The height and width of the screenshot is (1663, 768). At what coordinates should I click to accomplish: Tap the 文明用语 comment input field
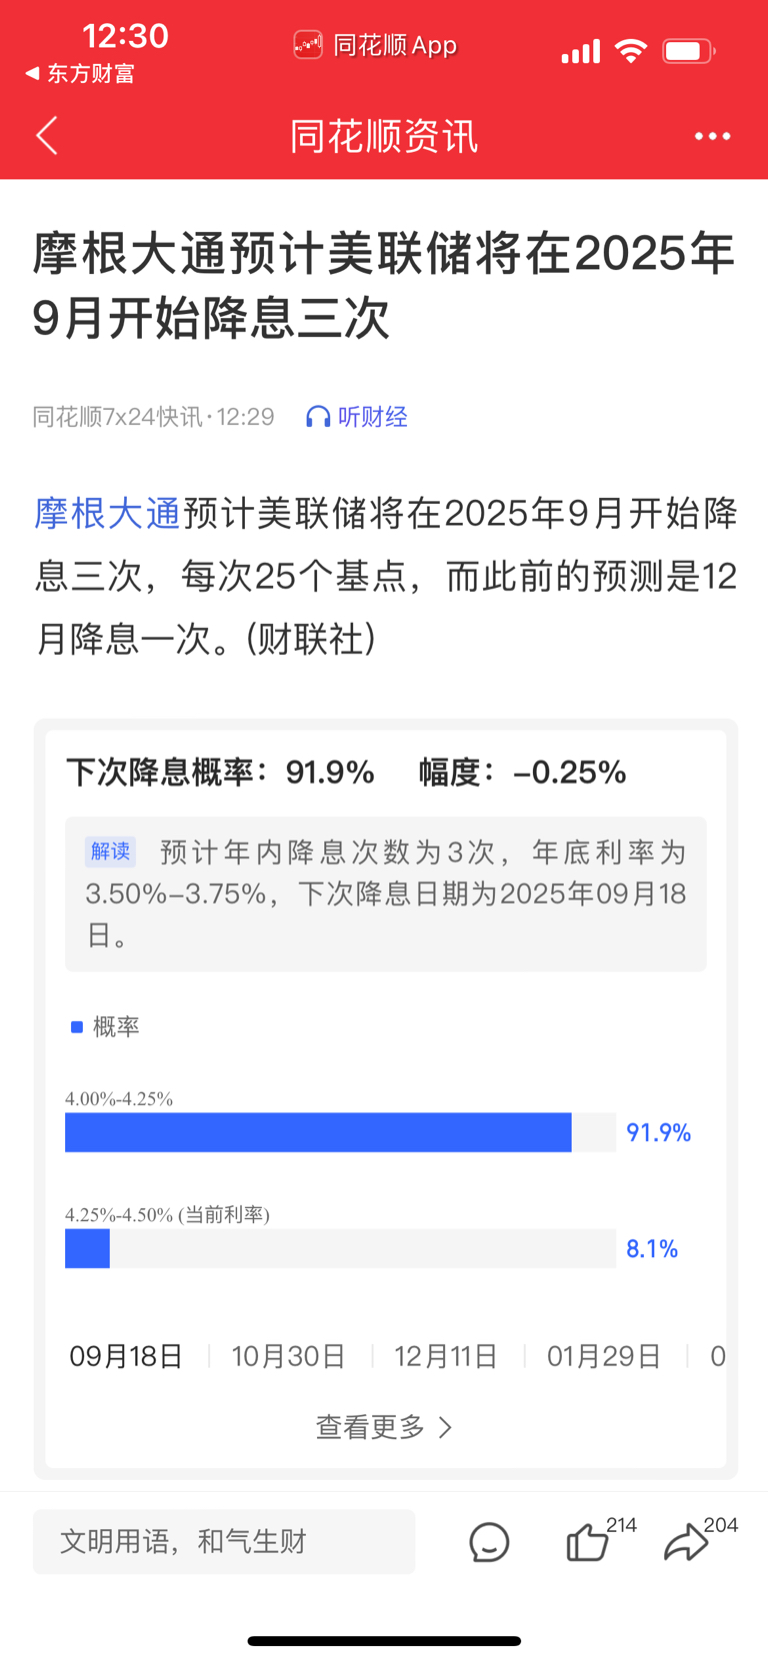[x=224, y=1541]
